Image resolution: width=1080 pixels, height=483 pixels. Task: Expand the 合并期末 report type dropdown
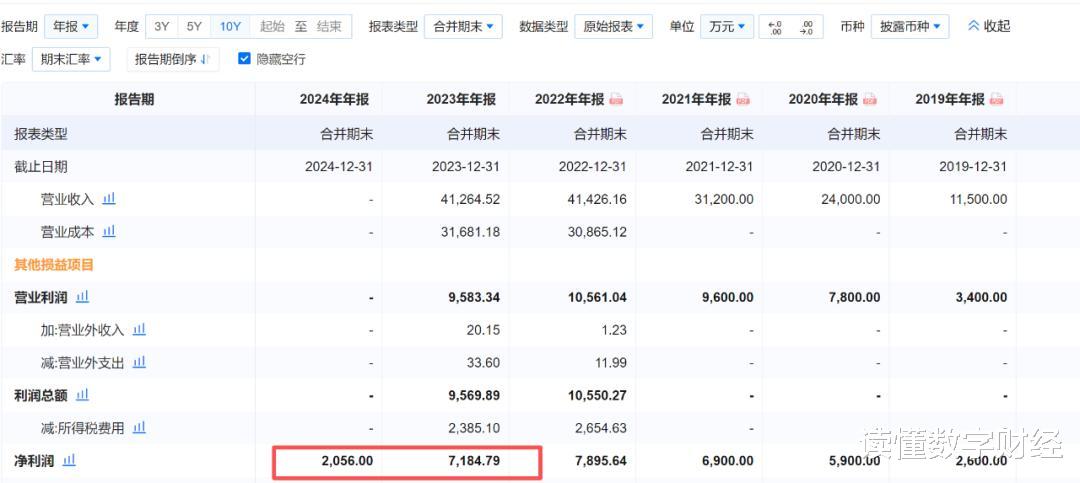[463, 26]
